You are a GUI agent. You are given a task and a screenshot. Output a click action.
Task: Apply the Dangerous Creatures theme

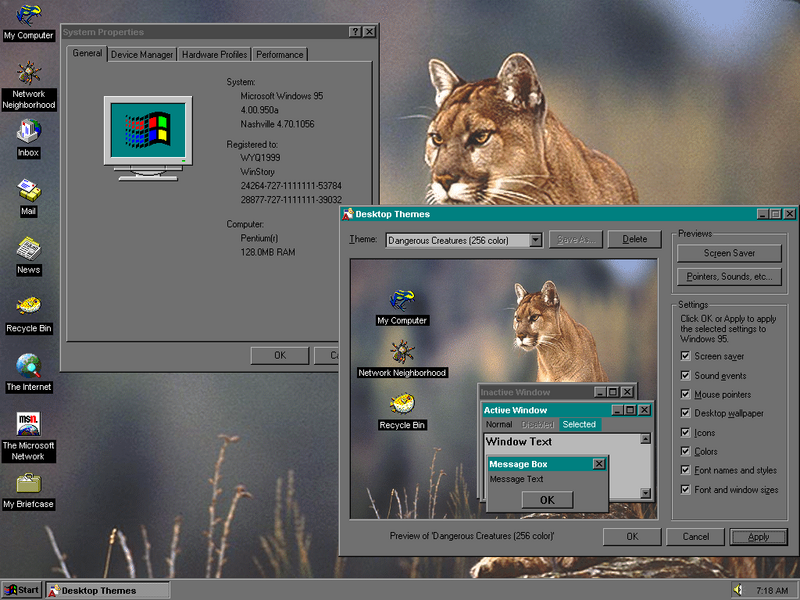tap(758, 537)
